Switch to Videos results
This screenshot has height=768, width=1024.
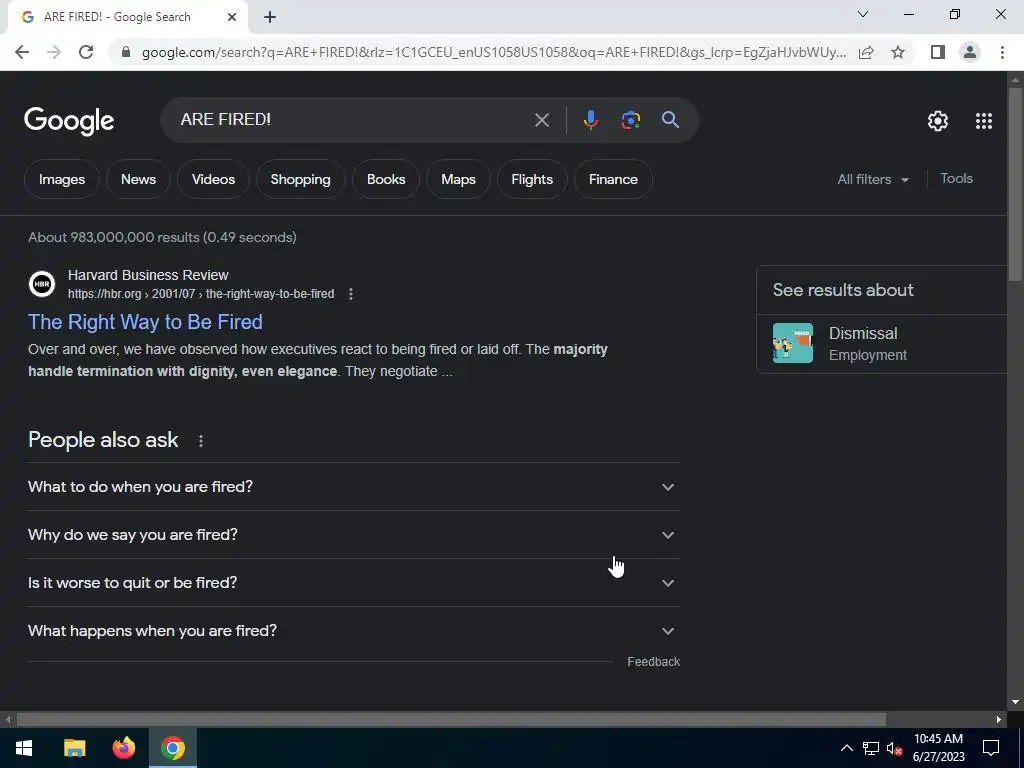click(214, 179)
